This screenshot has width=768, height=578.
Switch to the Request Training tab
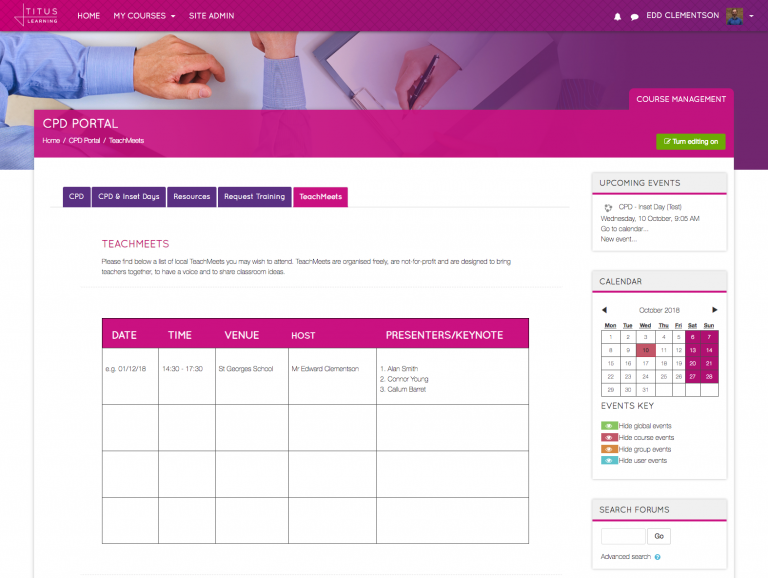[254, 197]
